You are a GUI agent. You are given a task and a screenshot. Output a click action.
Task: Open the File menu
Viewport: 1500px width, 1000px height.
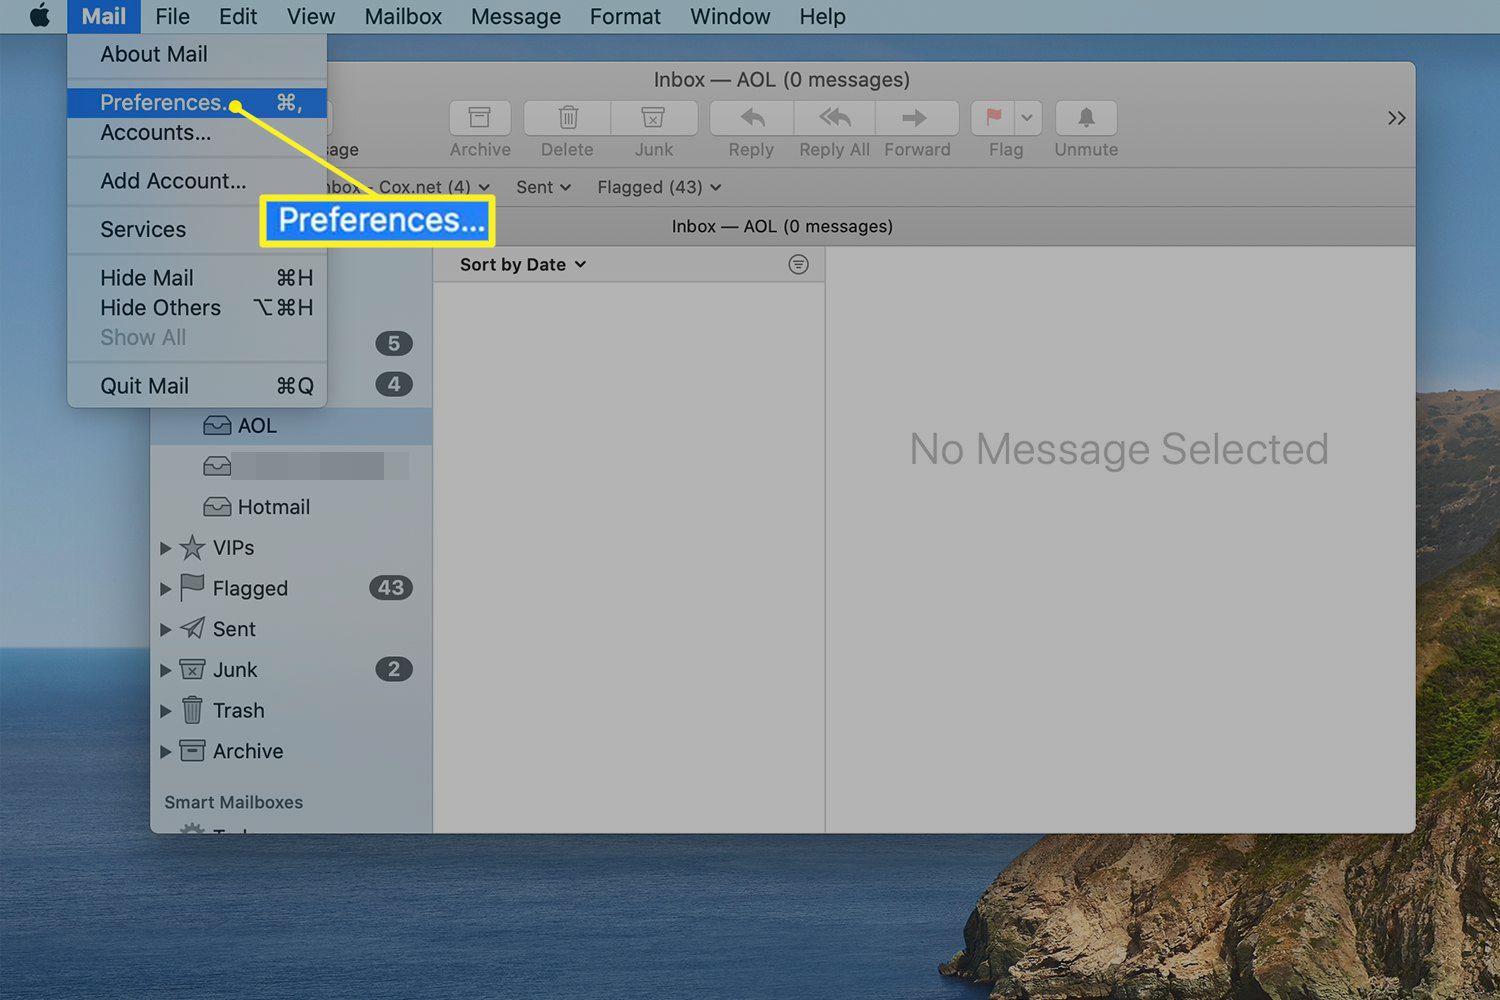point(172,16)
